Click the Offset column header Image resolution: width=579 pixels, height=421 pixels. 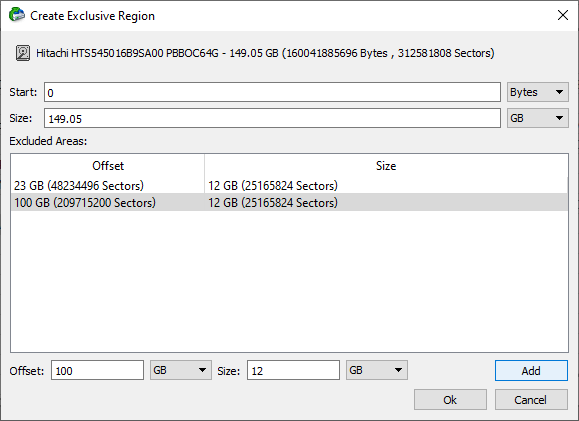point(108,166)
